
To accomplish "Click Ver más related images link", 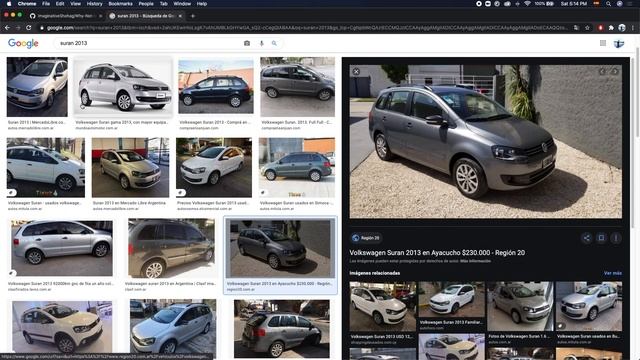I will point(613,273).
